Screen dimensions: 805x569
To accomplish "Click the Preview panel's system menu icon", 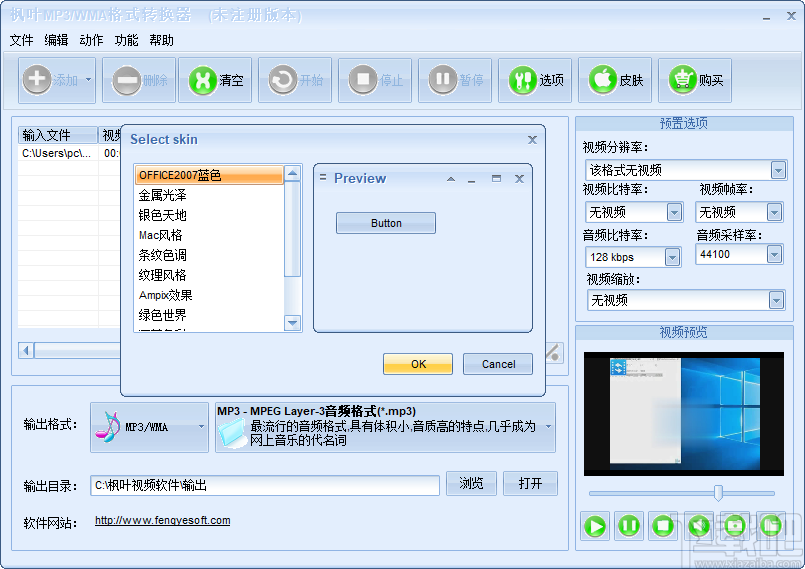I will pyautogui.click(x=323, y=178).
